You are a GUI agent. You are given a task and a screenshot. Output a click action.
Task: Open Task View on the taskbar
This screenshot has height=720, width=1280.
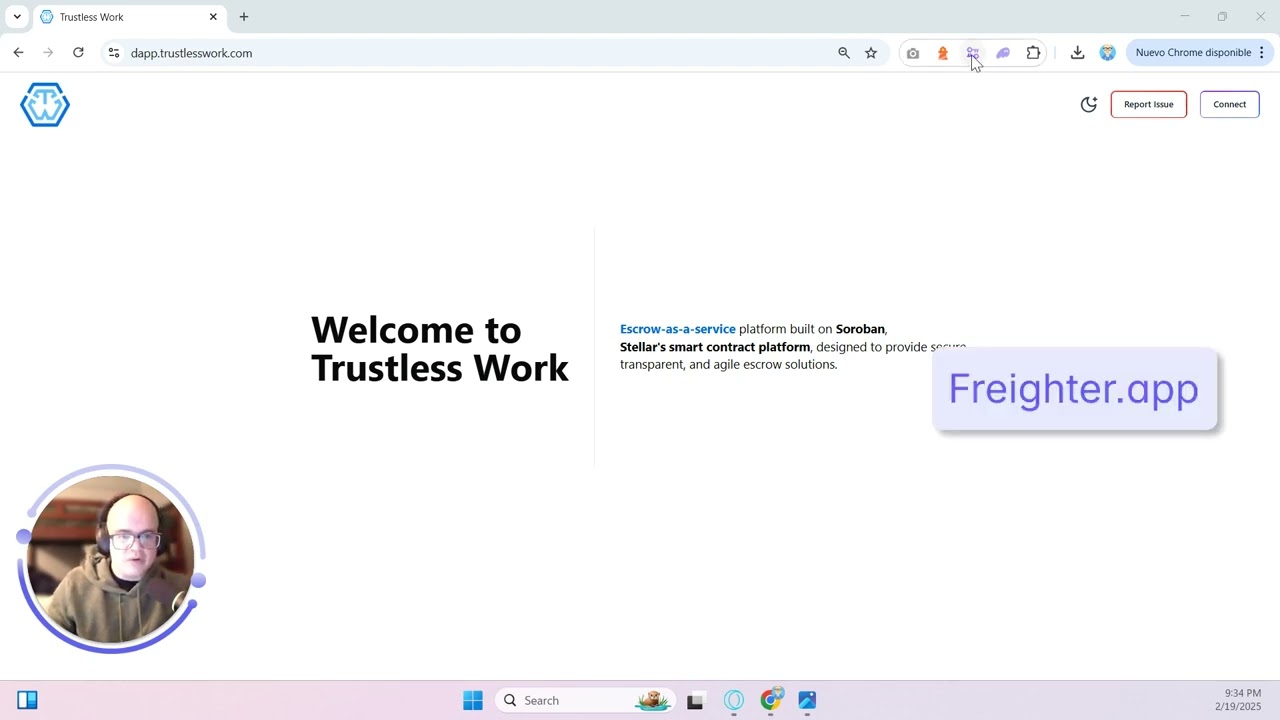tap(695, 700)
